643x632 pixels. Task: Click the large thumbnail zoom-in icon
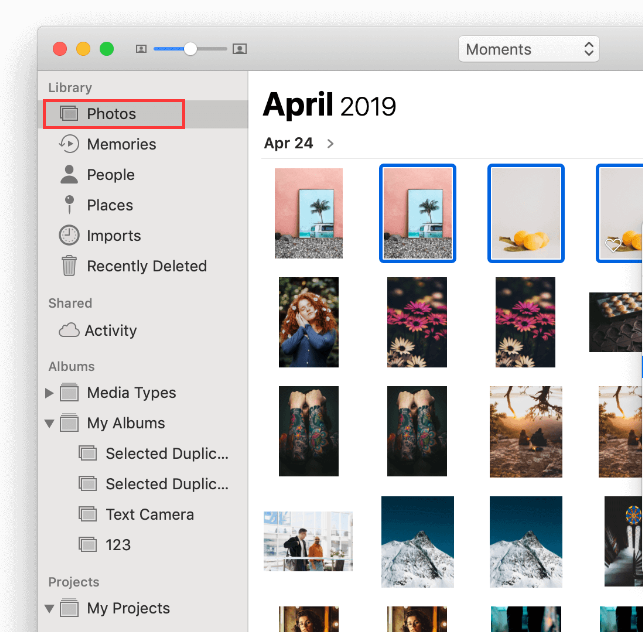[x=239, y=49]
